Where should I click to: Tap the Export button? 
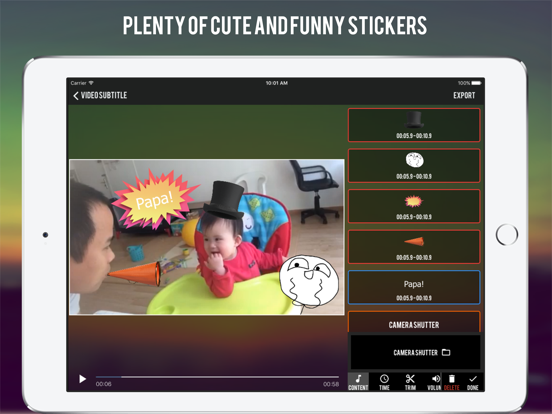point(464,95)
